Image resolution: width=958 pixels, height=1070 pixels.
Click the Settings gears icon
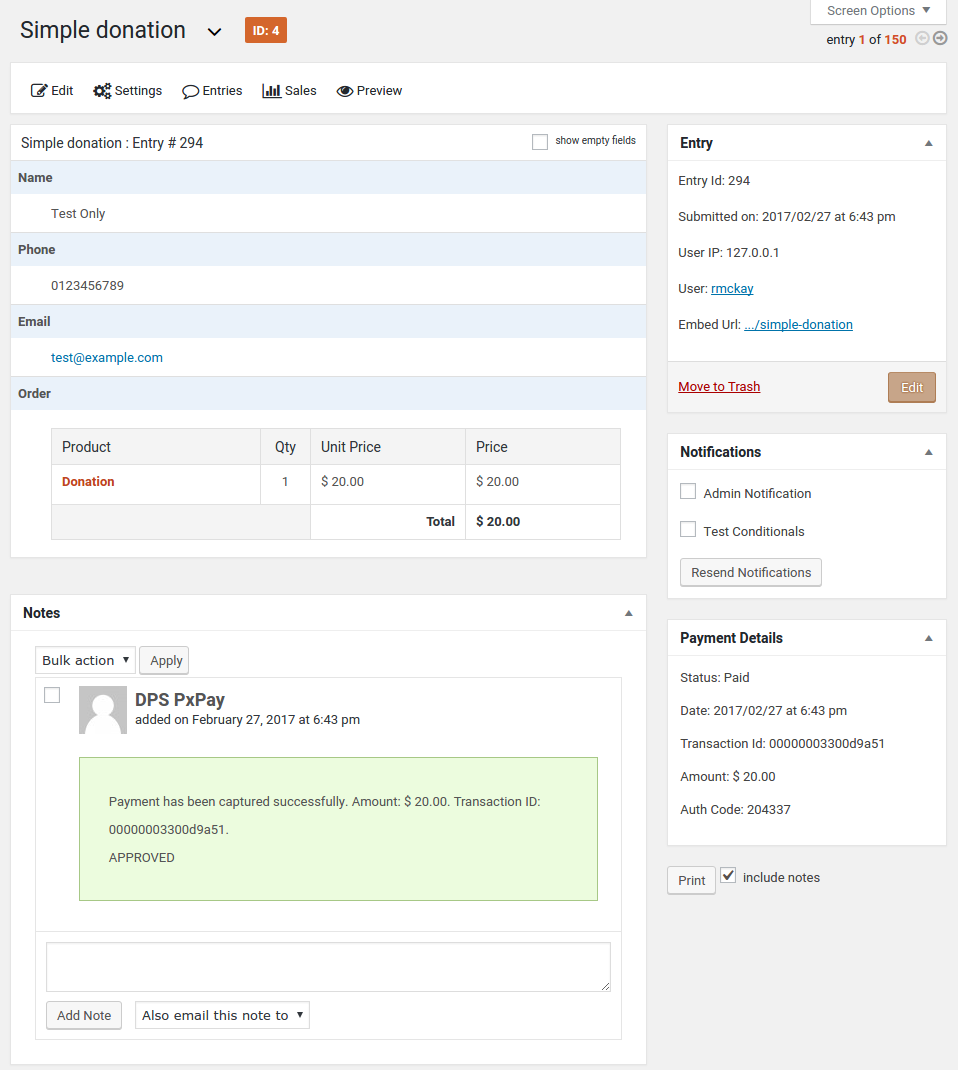pos(102,91)
